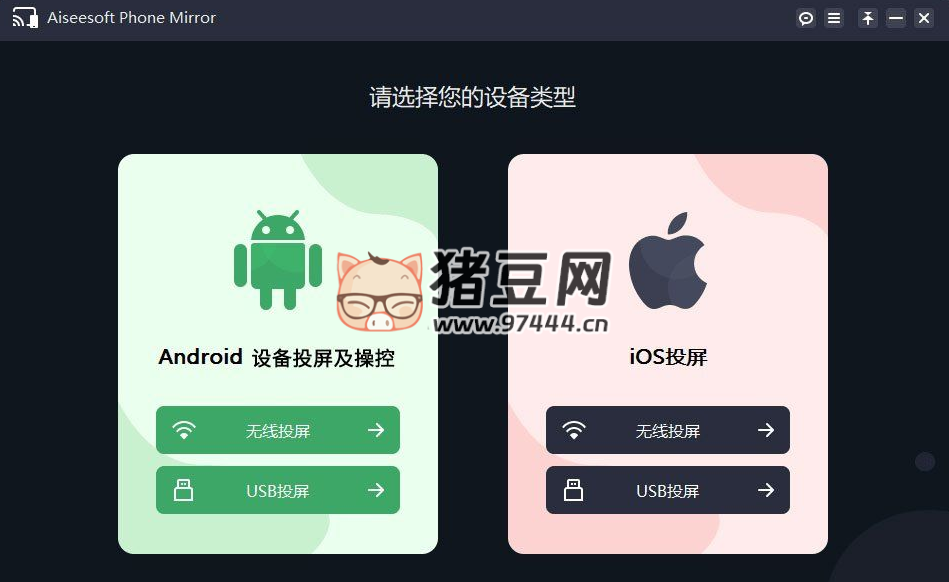Click Wi-Fi icon on iOS wireless button

[x=574, y=430]
